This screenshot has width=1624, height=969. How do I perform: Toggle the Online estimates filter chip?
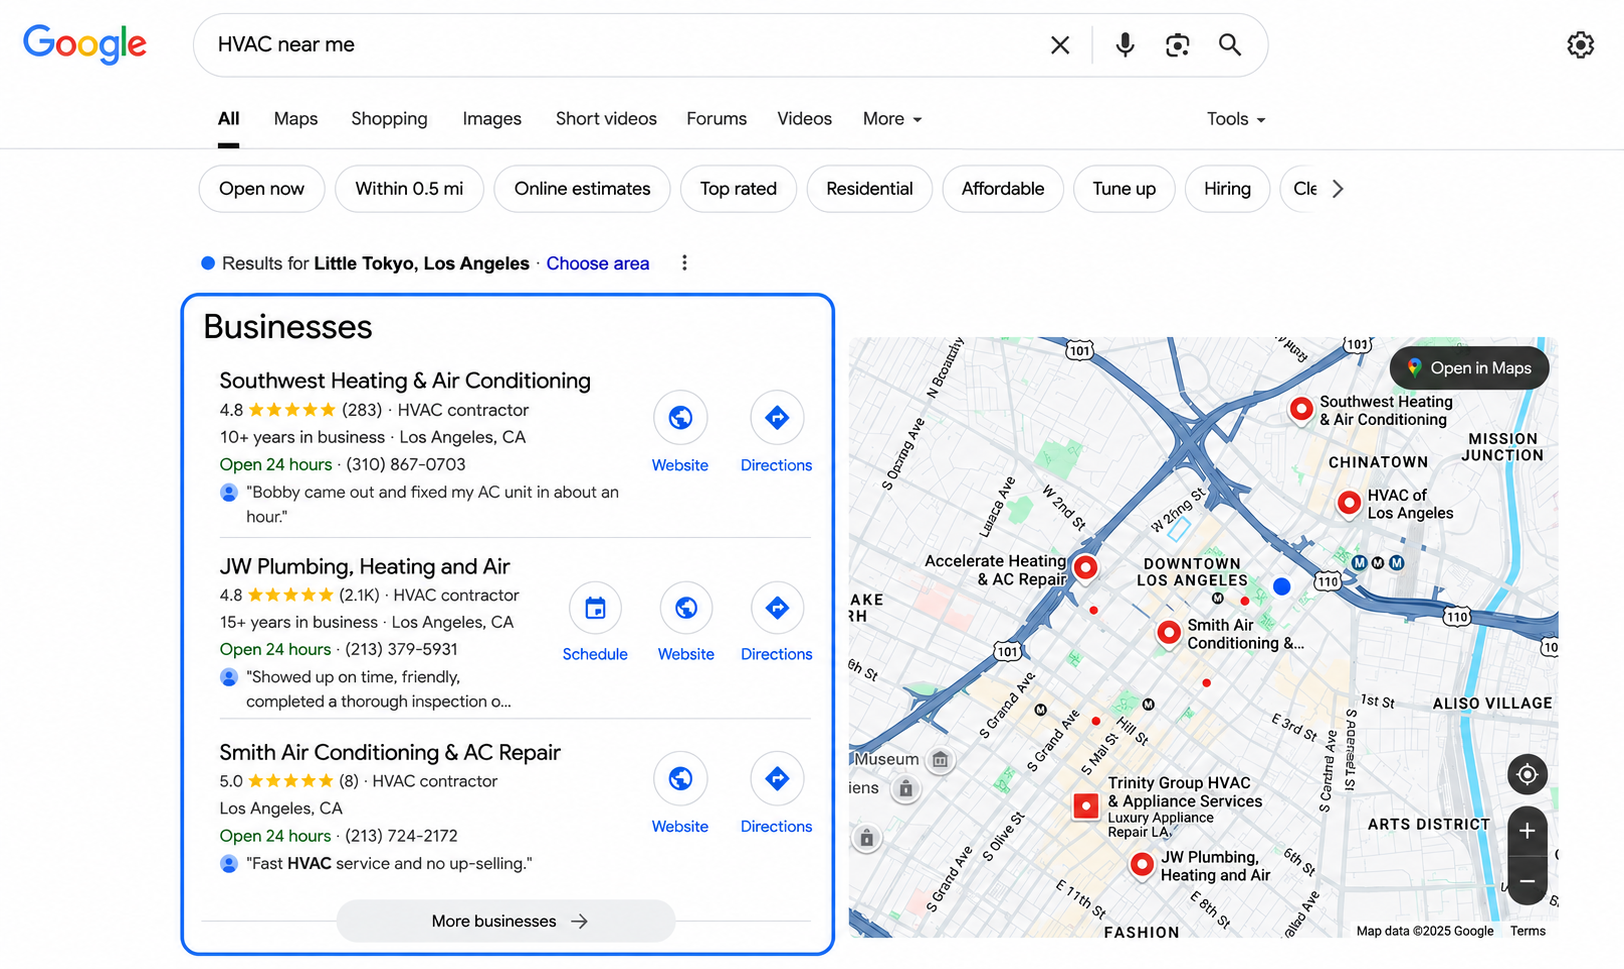pos(582,189)
